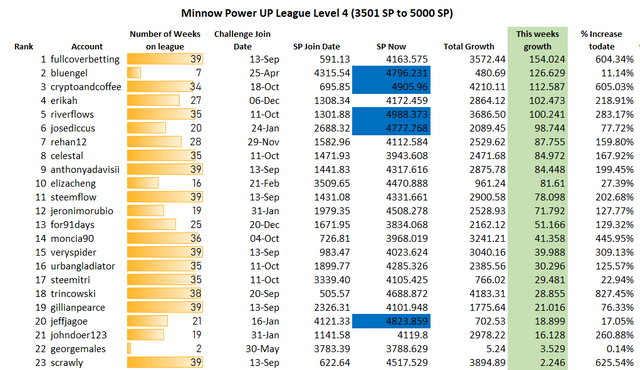Click the blue 4823.859 cell for jeffjagoe
The height and width of the screenshot is (370, 640).
click(391, 321)
